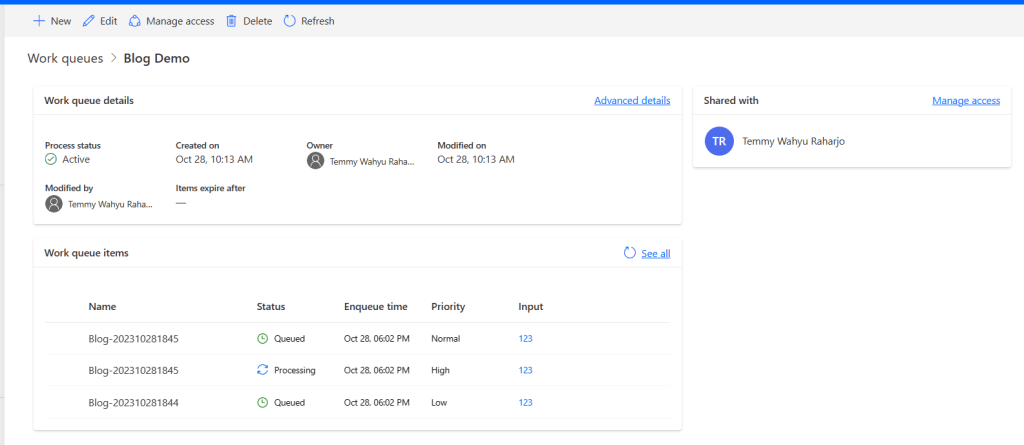Screen dimensions: 1024x445
Task: Click the Manage access toolbar icon
Action: 135,21
